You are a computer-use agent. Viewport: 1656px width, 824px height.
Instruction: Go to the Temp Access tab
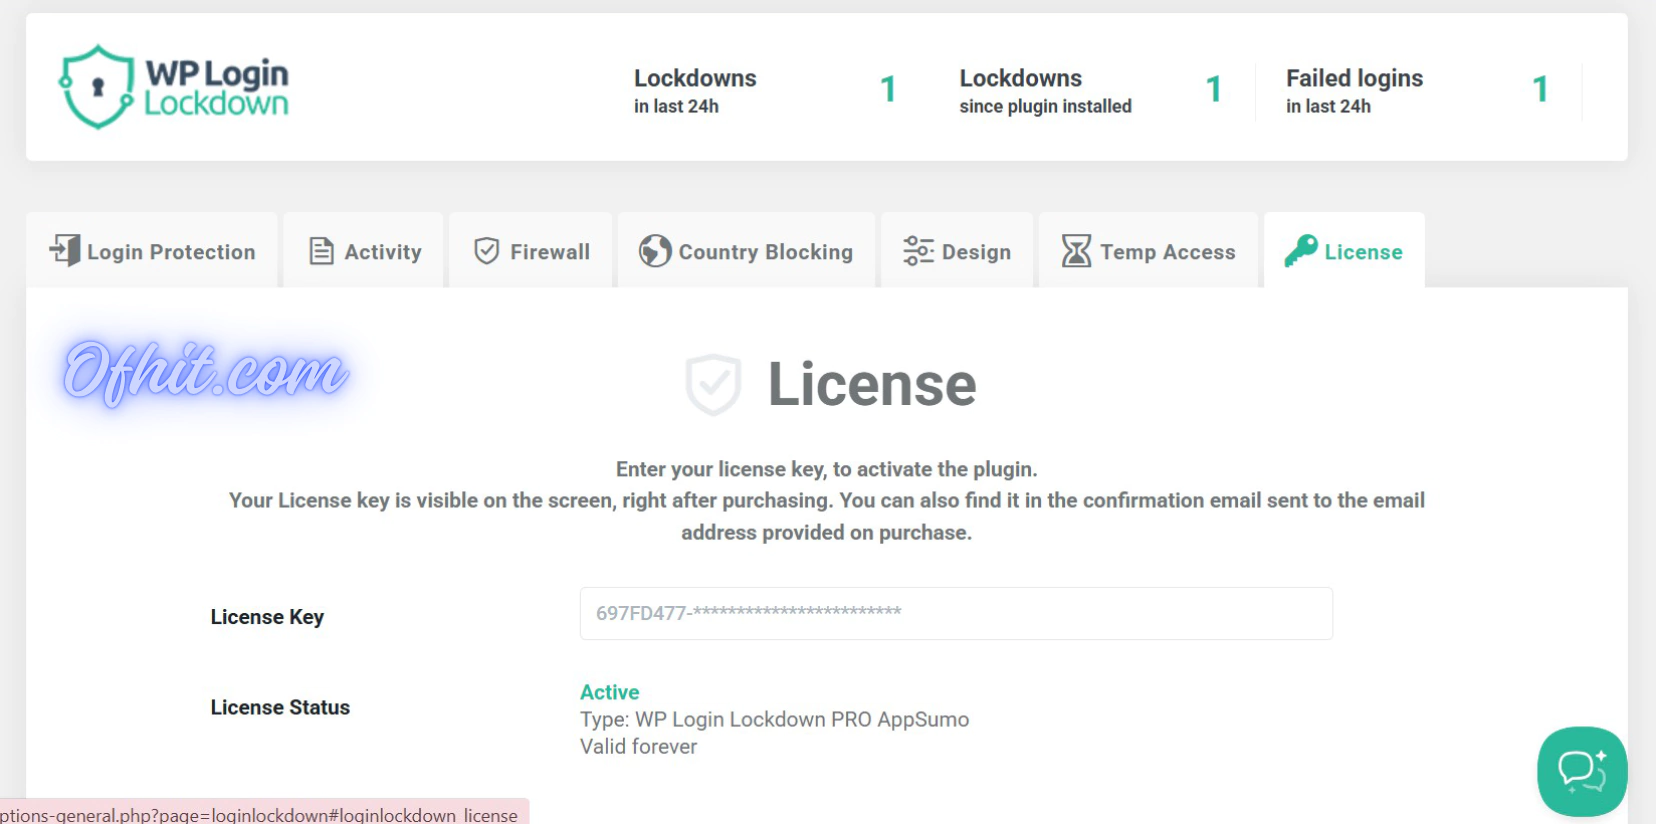1167,252
